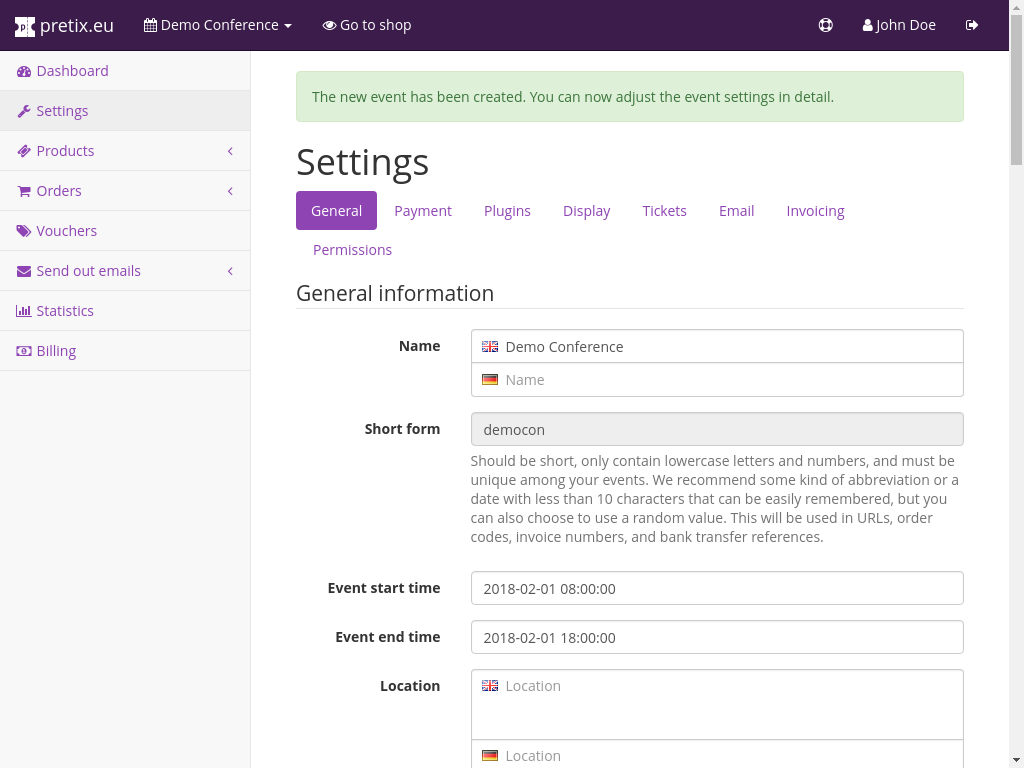This screenshot has height=768, width=1024.
Task: Click the Products ticket icon
Action: tap(24, 151)
